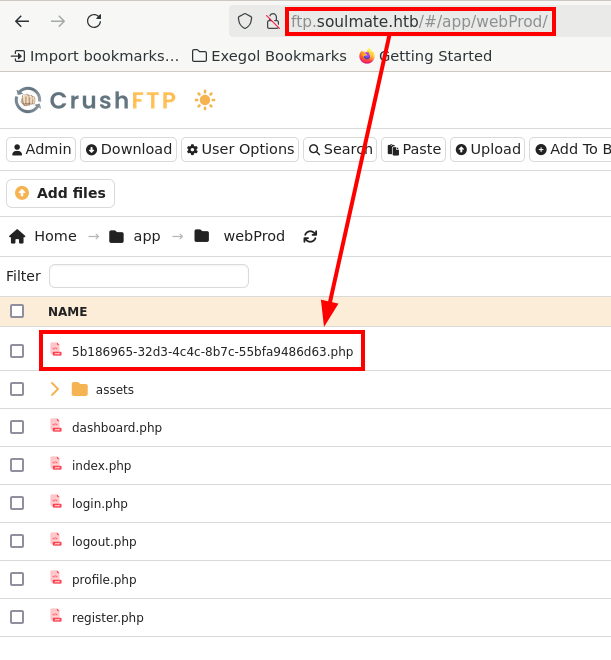Image resolution: width=611 pixels, height=660 pixels.
Task: Expand the assets folder chevron
Action: tap(55, 389)
